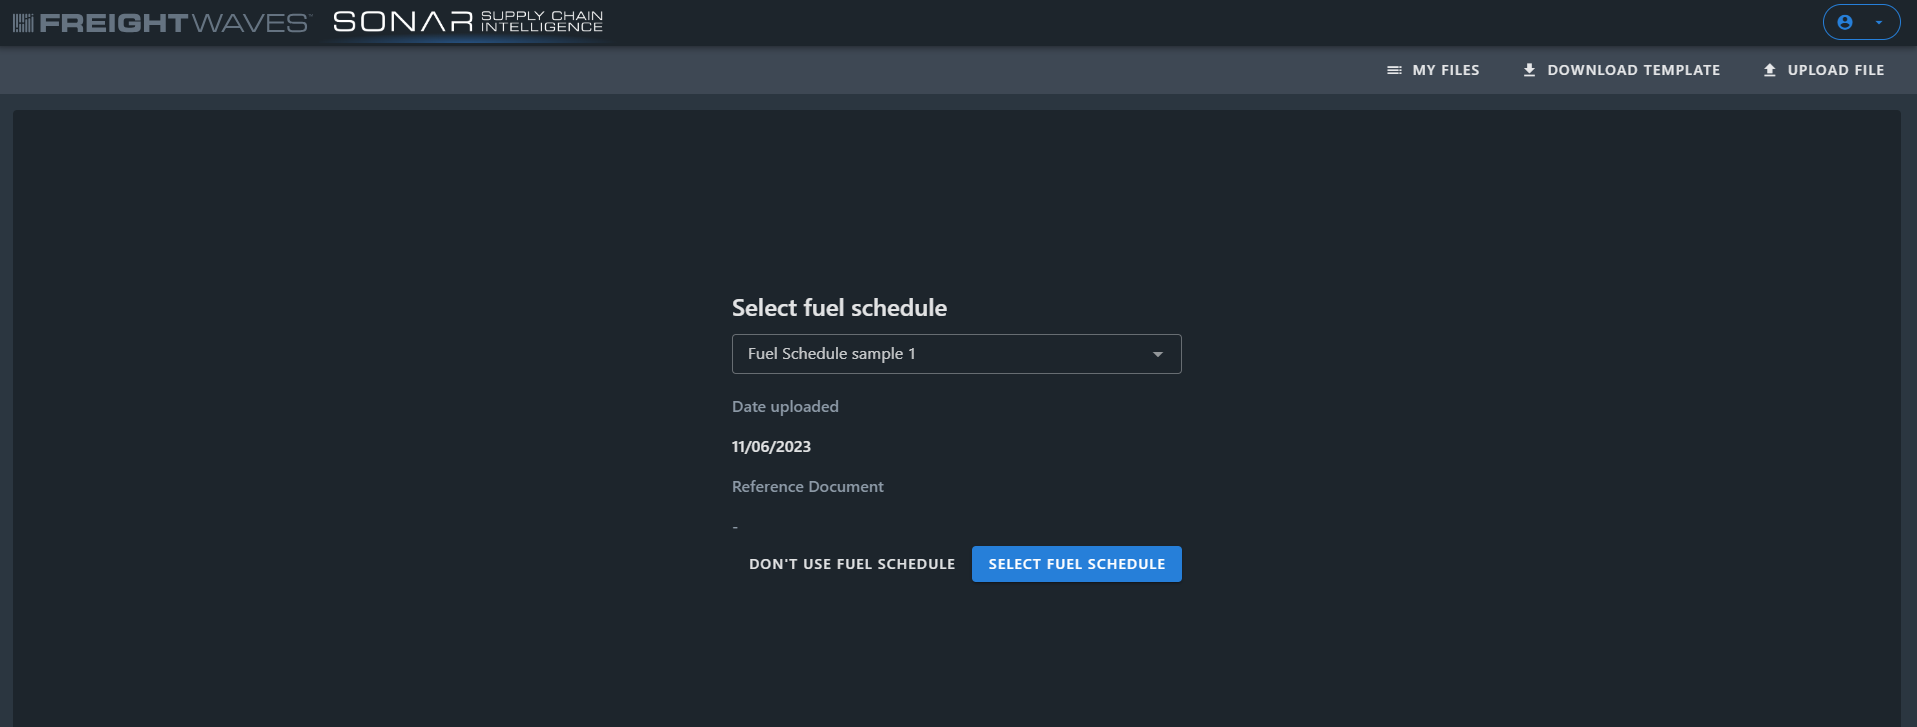
Task: Click the SONAR Supply Chain Intelligence logo
Action: (468, 22)
